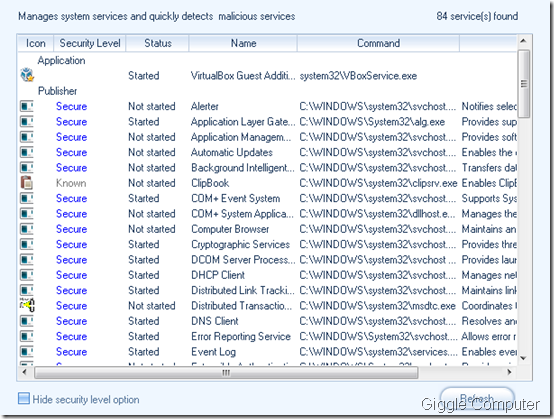Click the Distributed Transaction msdtc icon
Viewport: 554px width, 419px height.
(27, 305)
